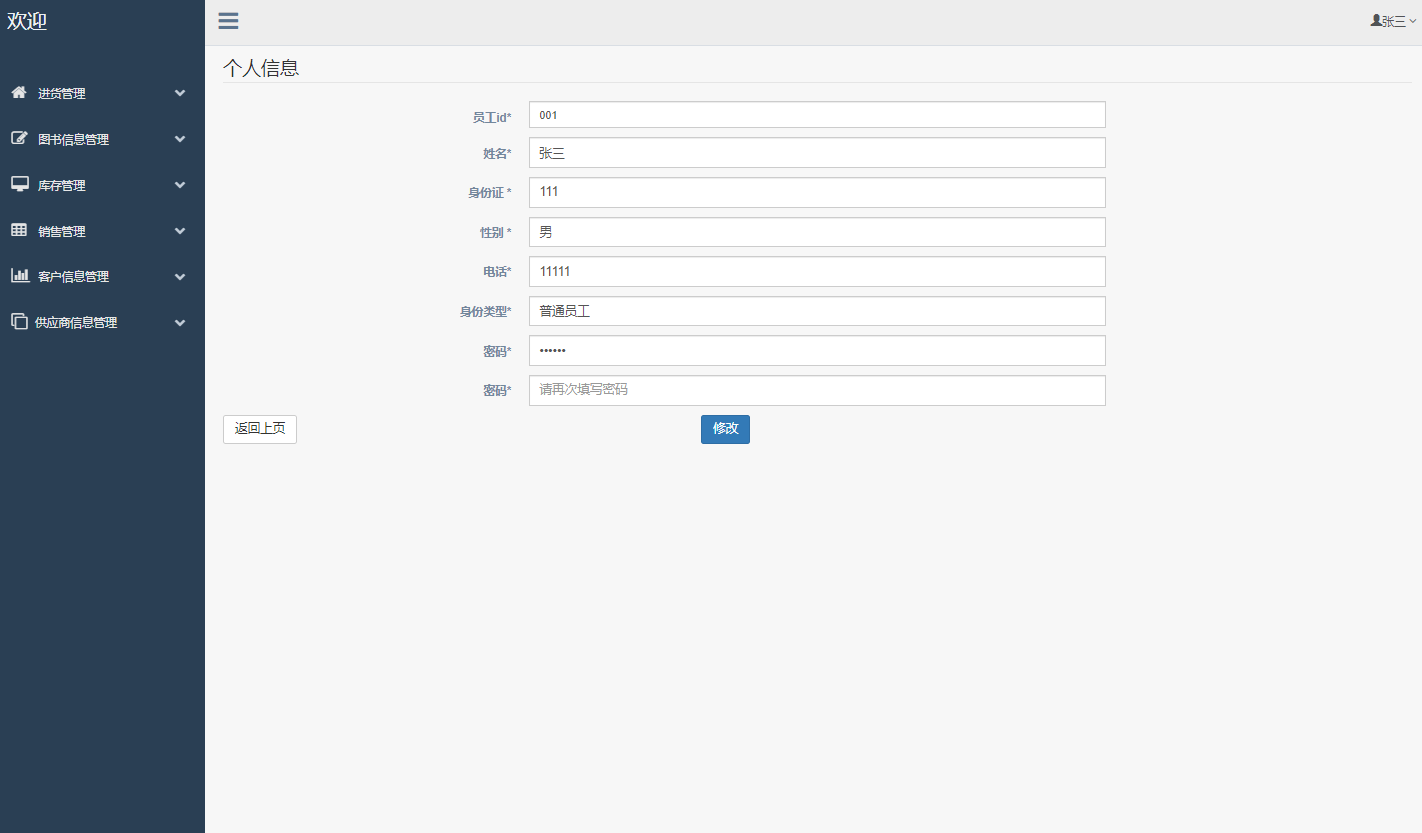This screenshot has width=1422, height=833.
Task: Open the 图书信息管理 sidebar menu
Action: pos(102,139)
